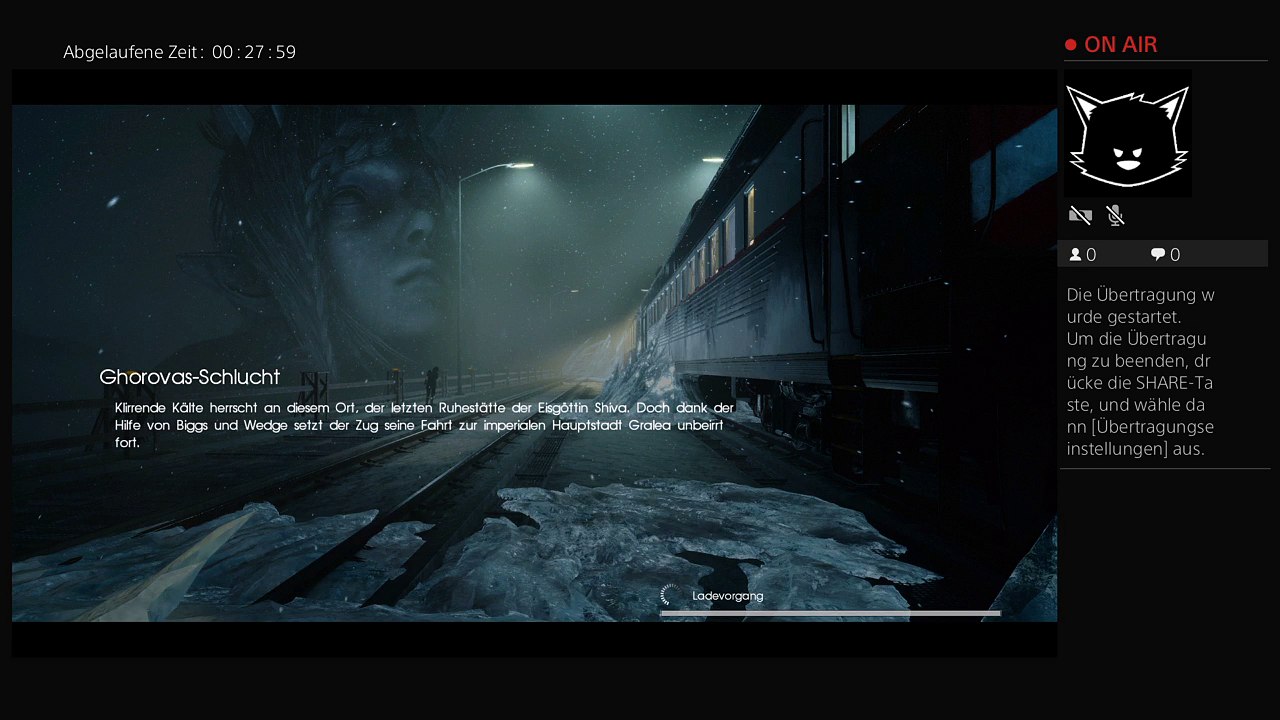Screen dimensions: 1280x720
Task: Click the Ghorovas-Schlucht location title
Action: pyautogui.click(x=189, y=377)
